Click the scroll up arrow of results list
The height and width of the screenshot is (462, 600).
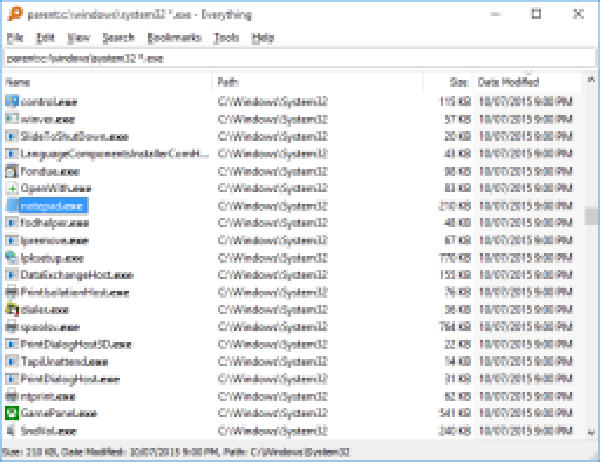(x=591, y=79)
